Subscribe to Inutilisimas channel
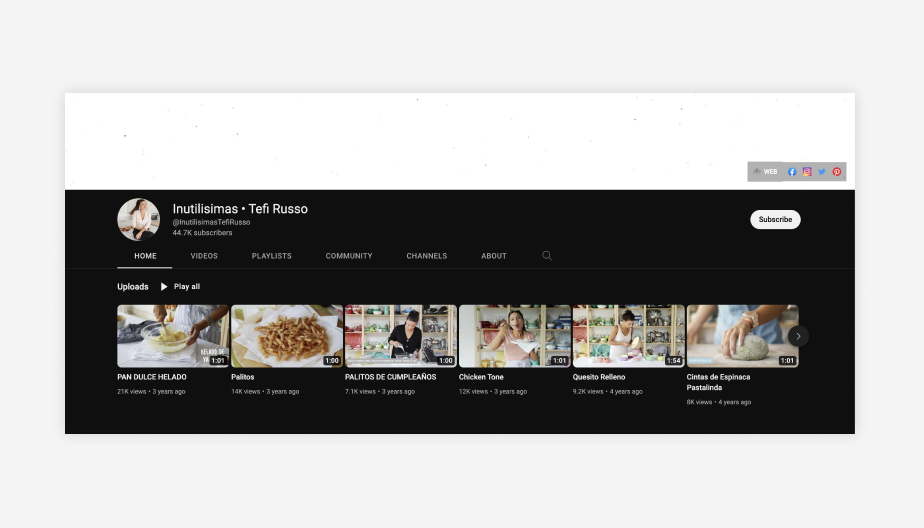Viewport: 924px width, 528px height. (x=775, y=219)
